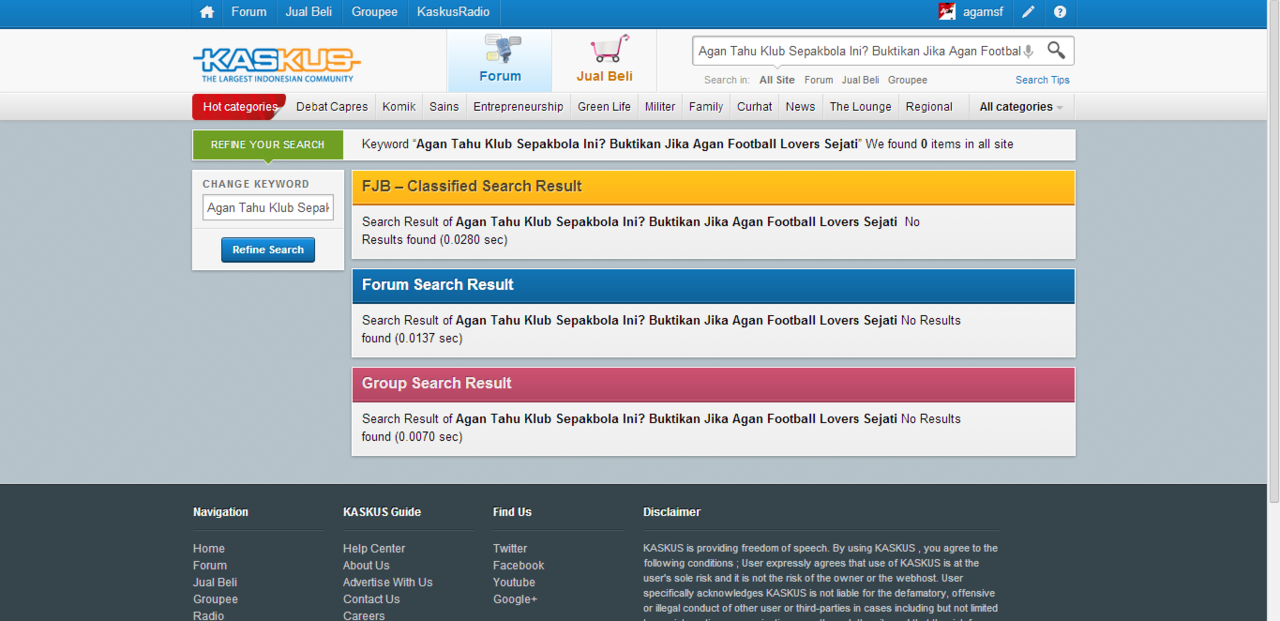Open the help question mark icon

(x=1060, y=12)
